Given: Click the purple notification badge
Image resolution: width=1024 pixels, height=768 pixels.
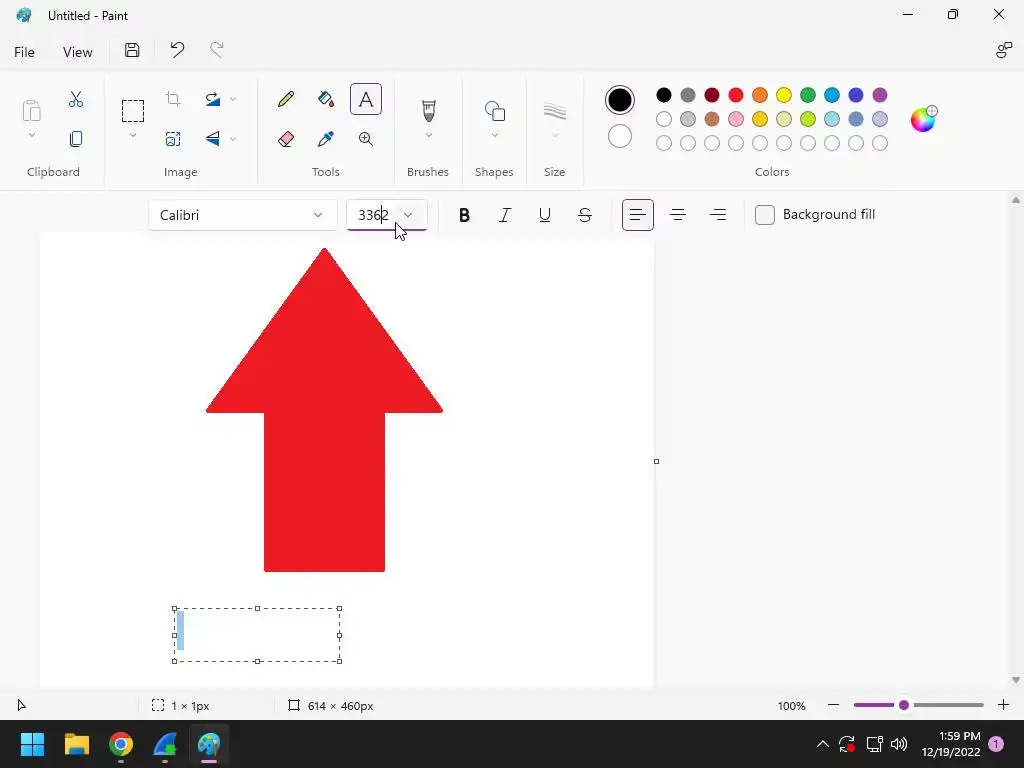Looking at the screenshot, I should (x=996, y=744).
